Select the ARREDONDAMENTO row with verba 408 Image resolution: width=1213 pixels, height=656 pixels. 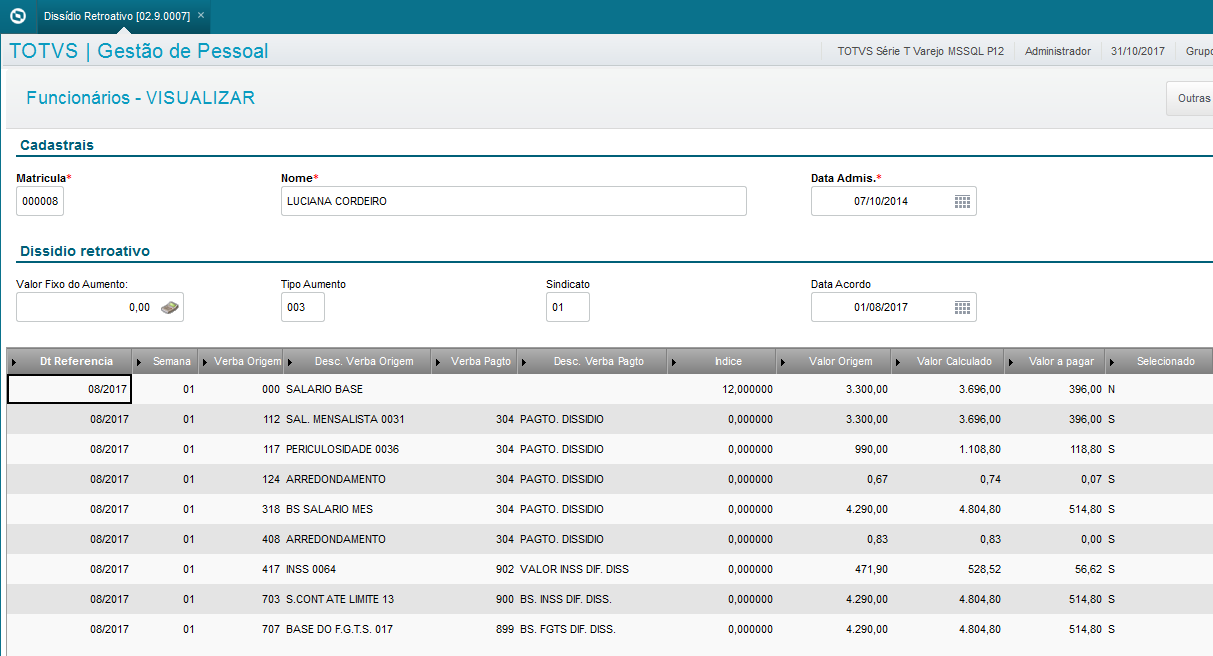point(610,539)
